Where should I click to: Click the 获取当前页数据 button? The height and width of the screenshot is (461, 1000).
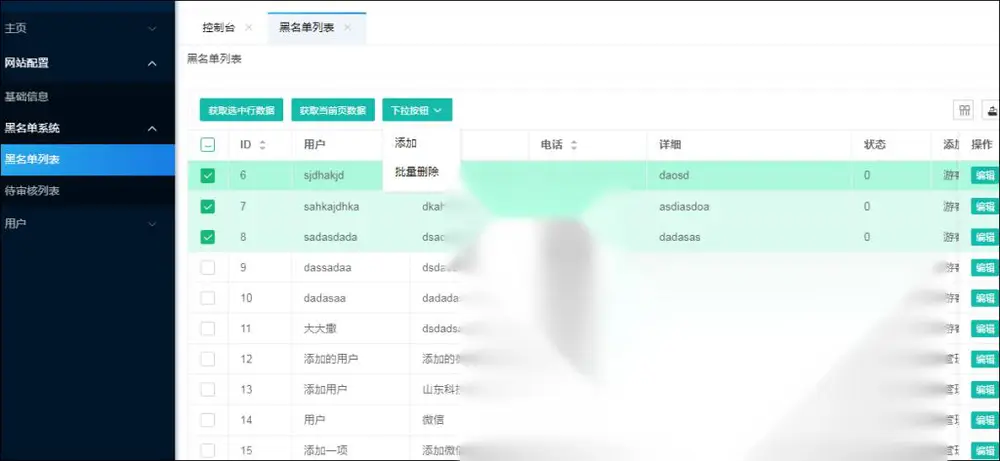tap(333, 110)
